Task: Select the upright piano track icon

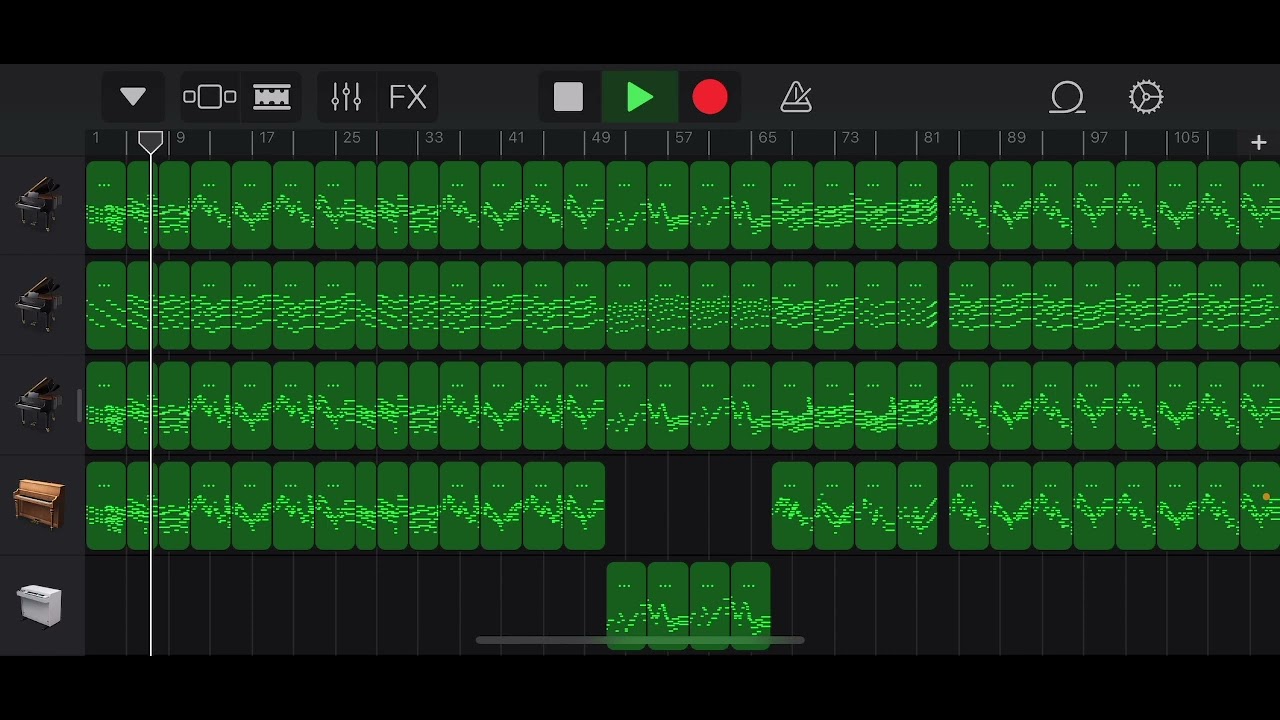Action: coord(40,504)
